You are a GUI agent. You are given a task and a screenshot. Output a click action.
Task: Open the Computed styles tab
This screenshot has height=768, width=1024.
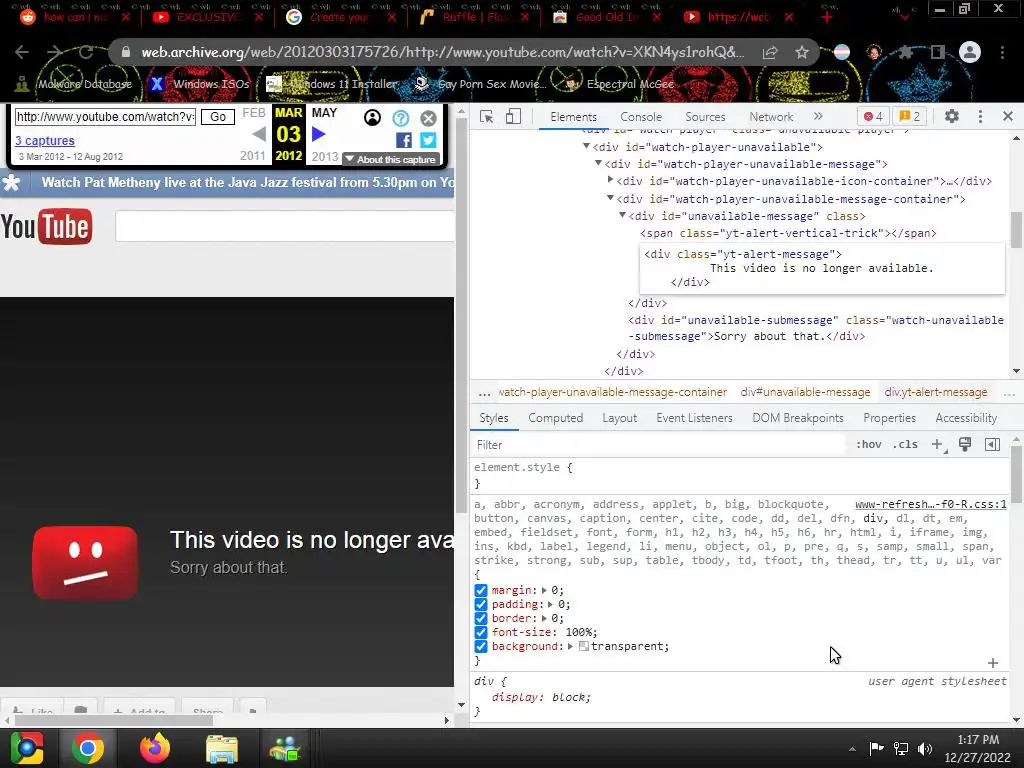556,418
